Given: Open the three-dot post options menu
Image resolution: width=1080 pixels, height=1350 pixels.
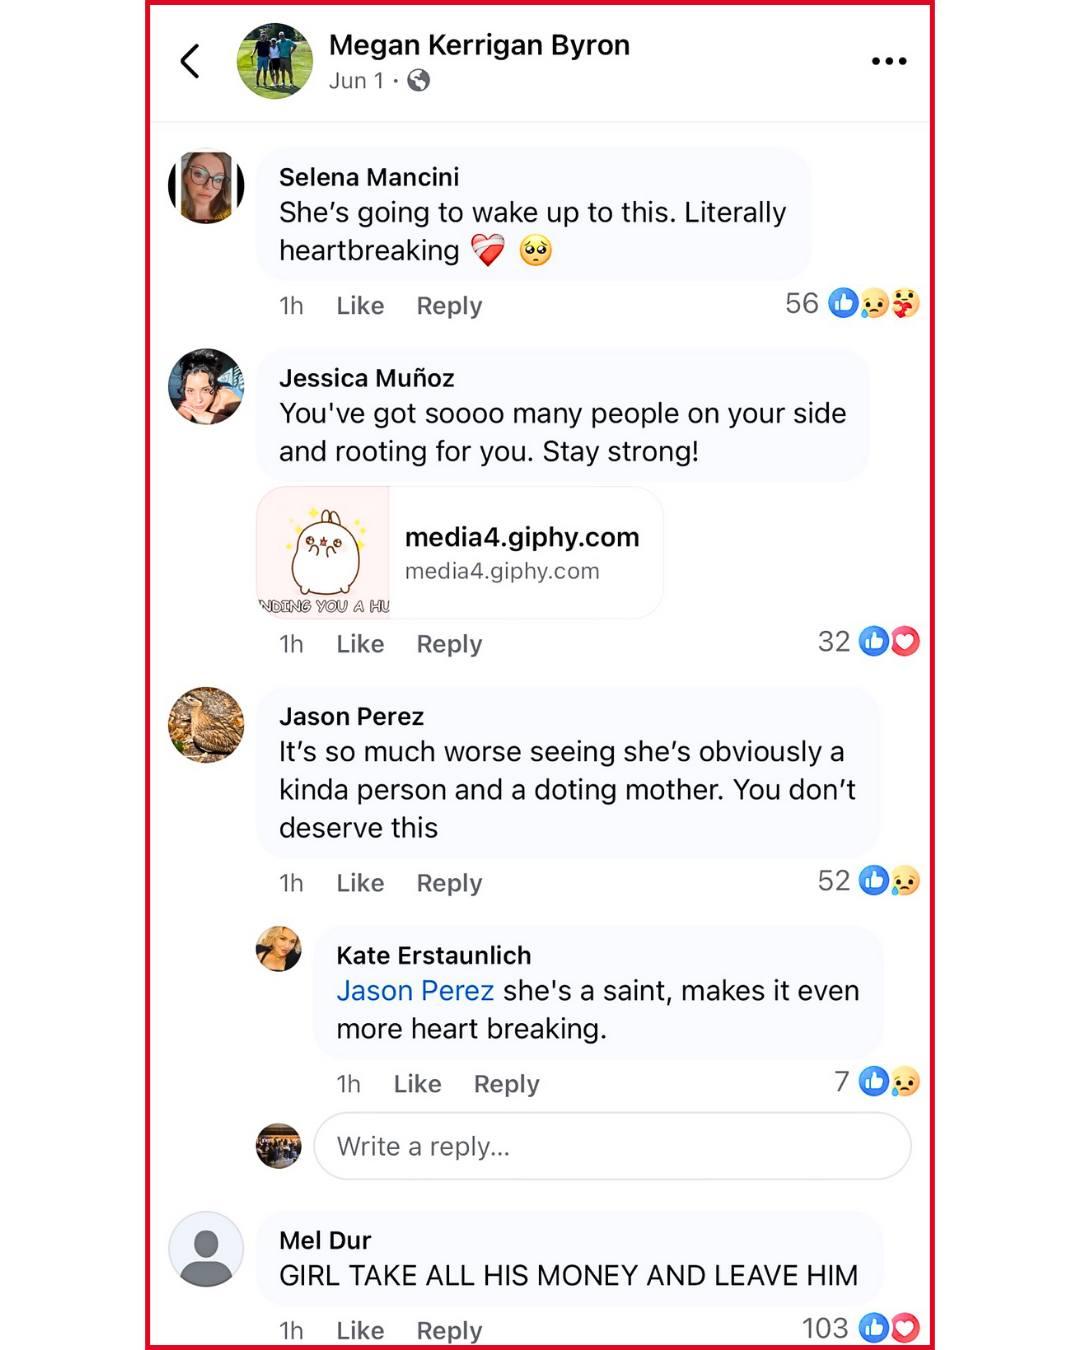Looking at the screenshot, I should 888,61.
